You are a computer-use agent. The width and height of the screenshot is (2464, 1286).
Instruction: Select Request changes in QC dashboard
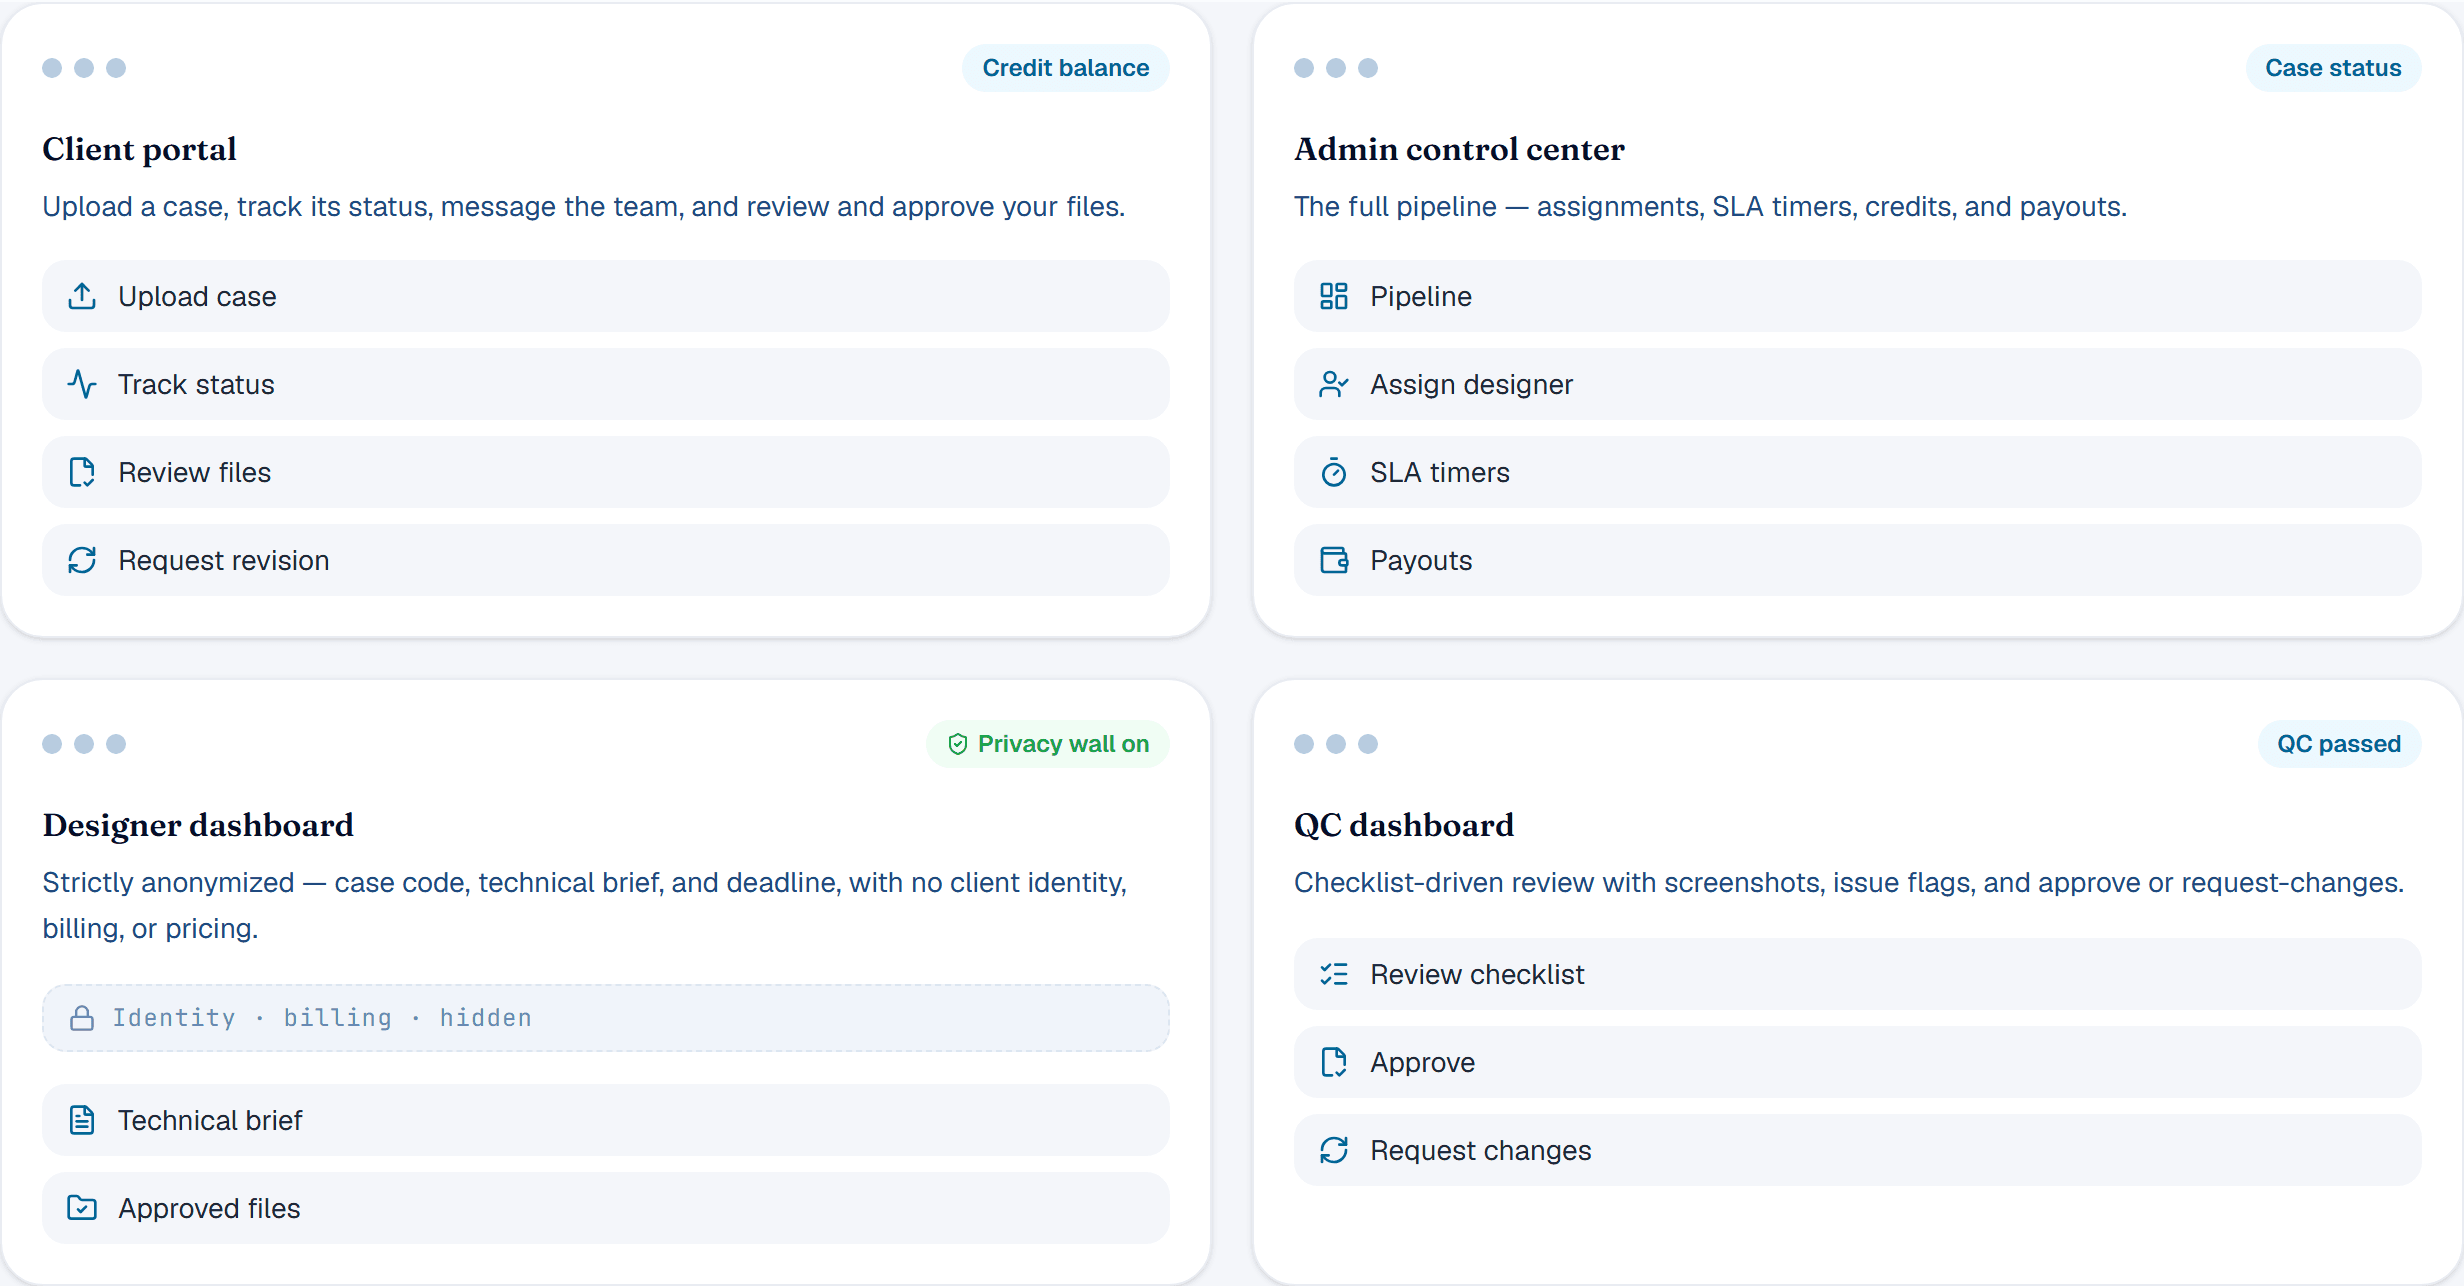tap(1857, 1150)
